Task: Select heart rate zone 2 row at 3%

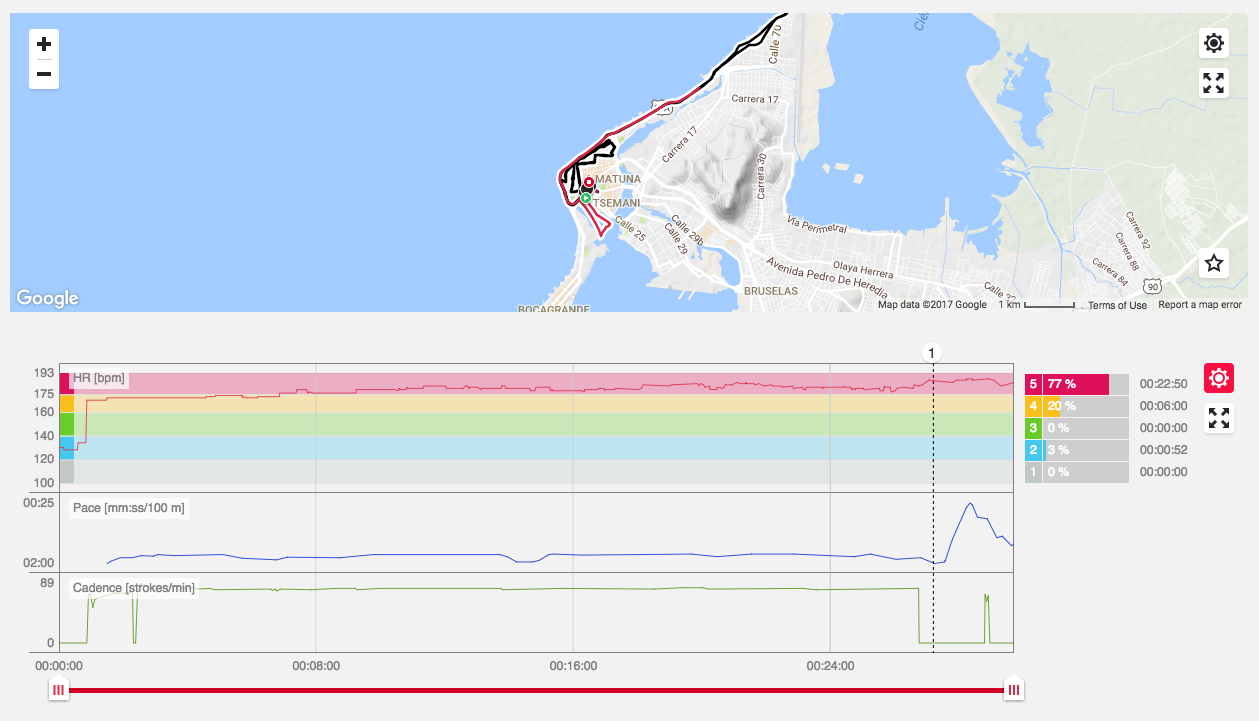Action: [1076, 450]
